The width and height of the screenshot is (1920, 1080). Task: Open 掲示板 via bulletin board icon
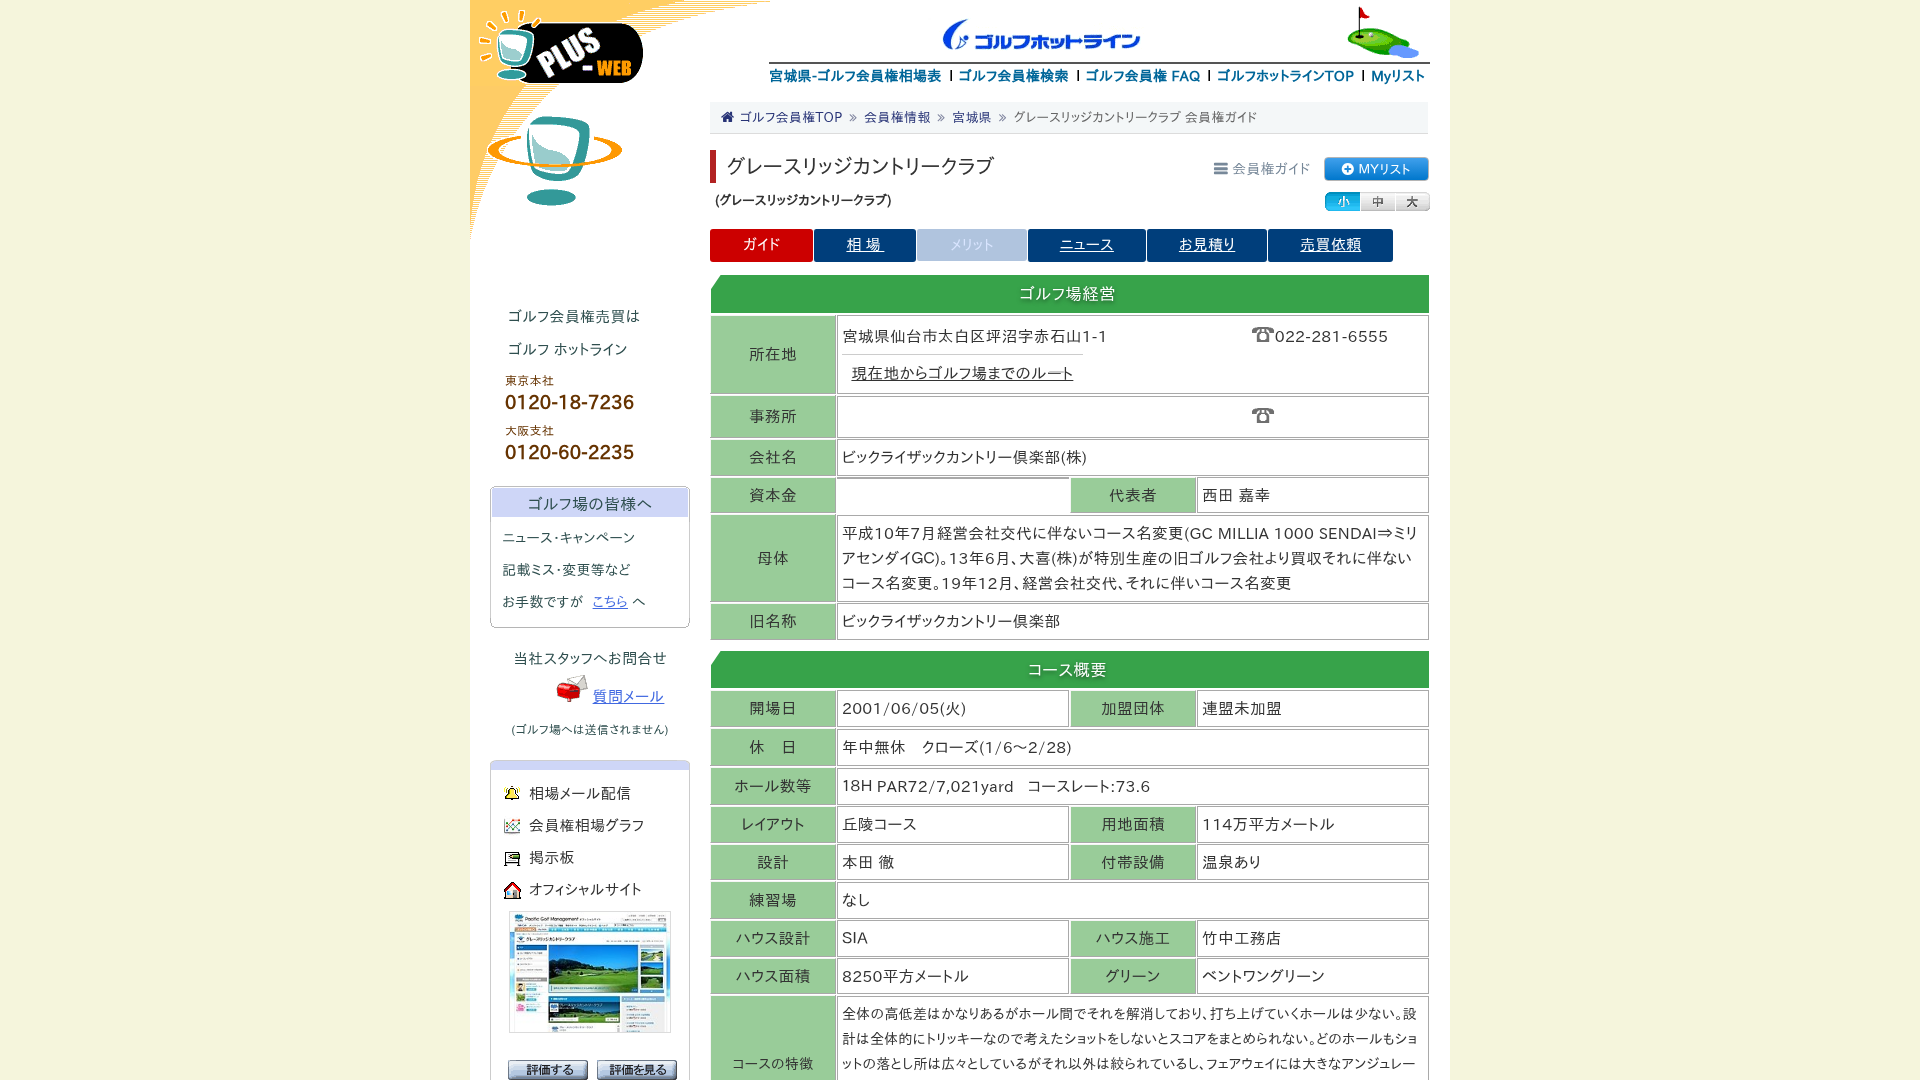pos(512,858)
